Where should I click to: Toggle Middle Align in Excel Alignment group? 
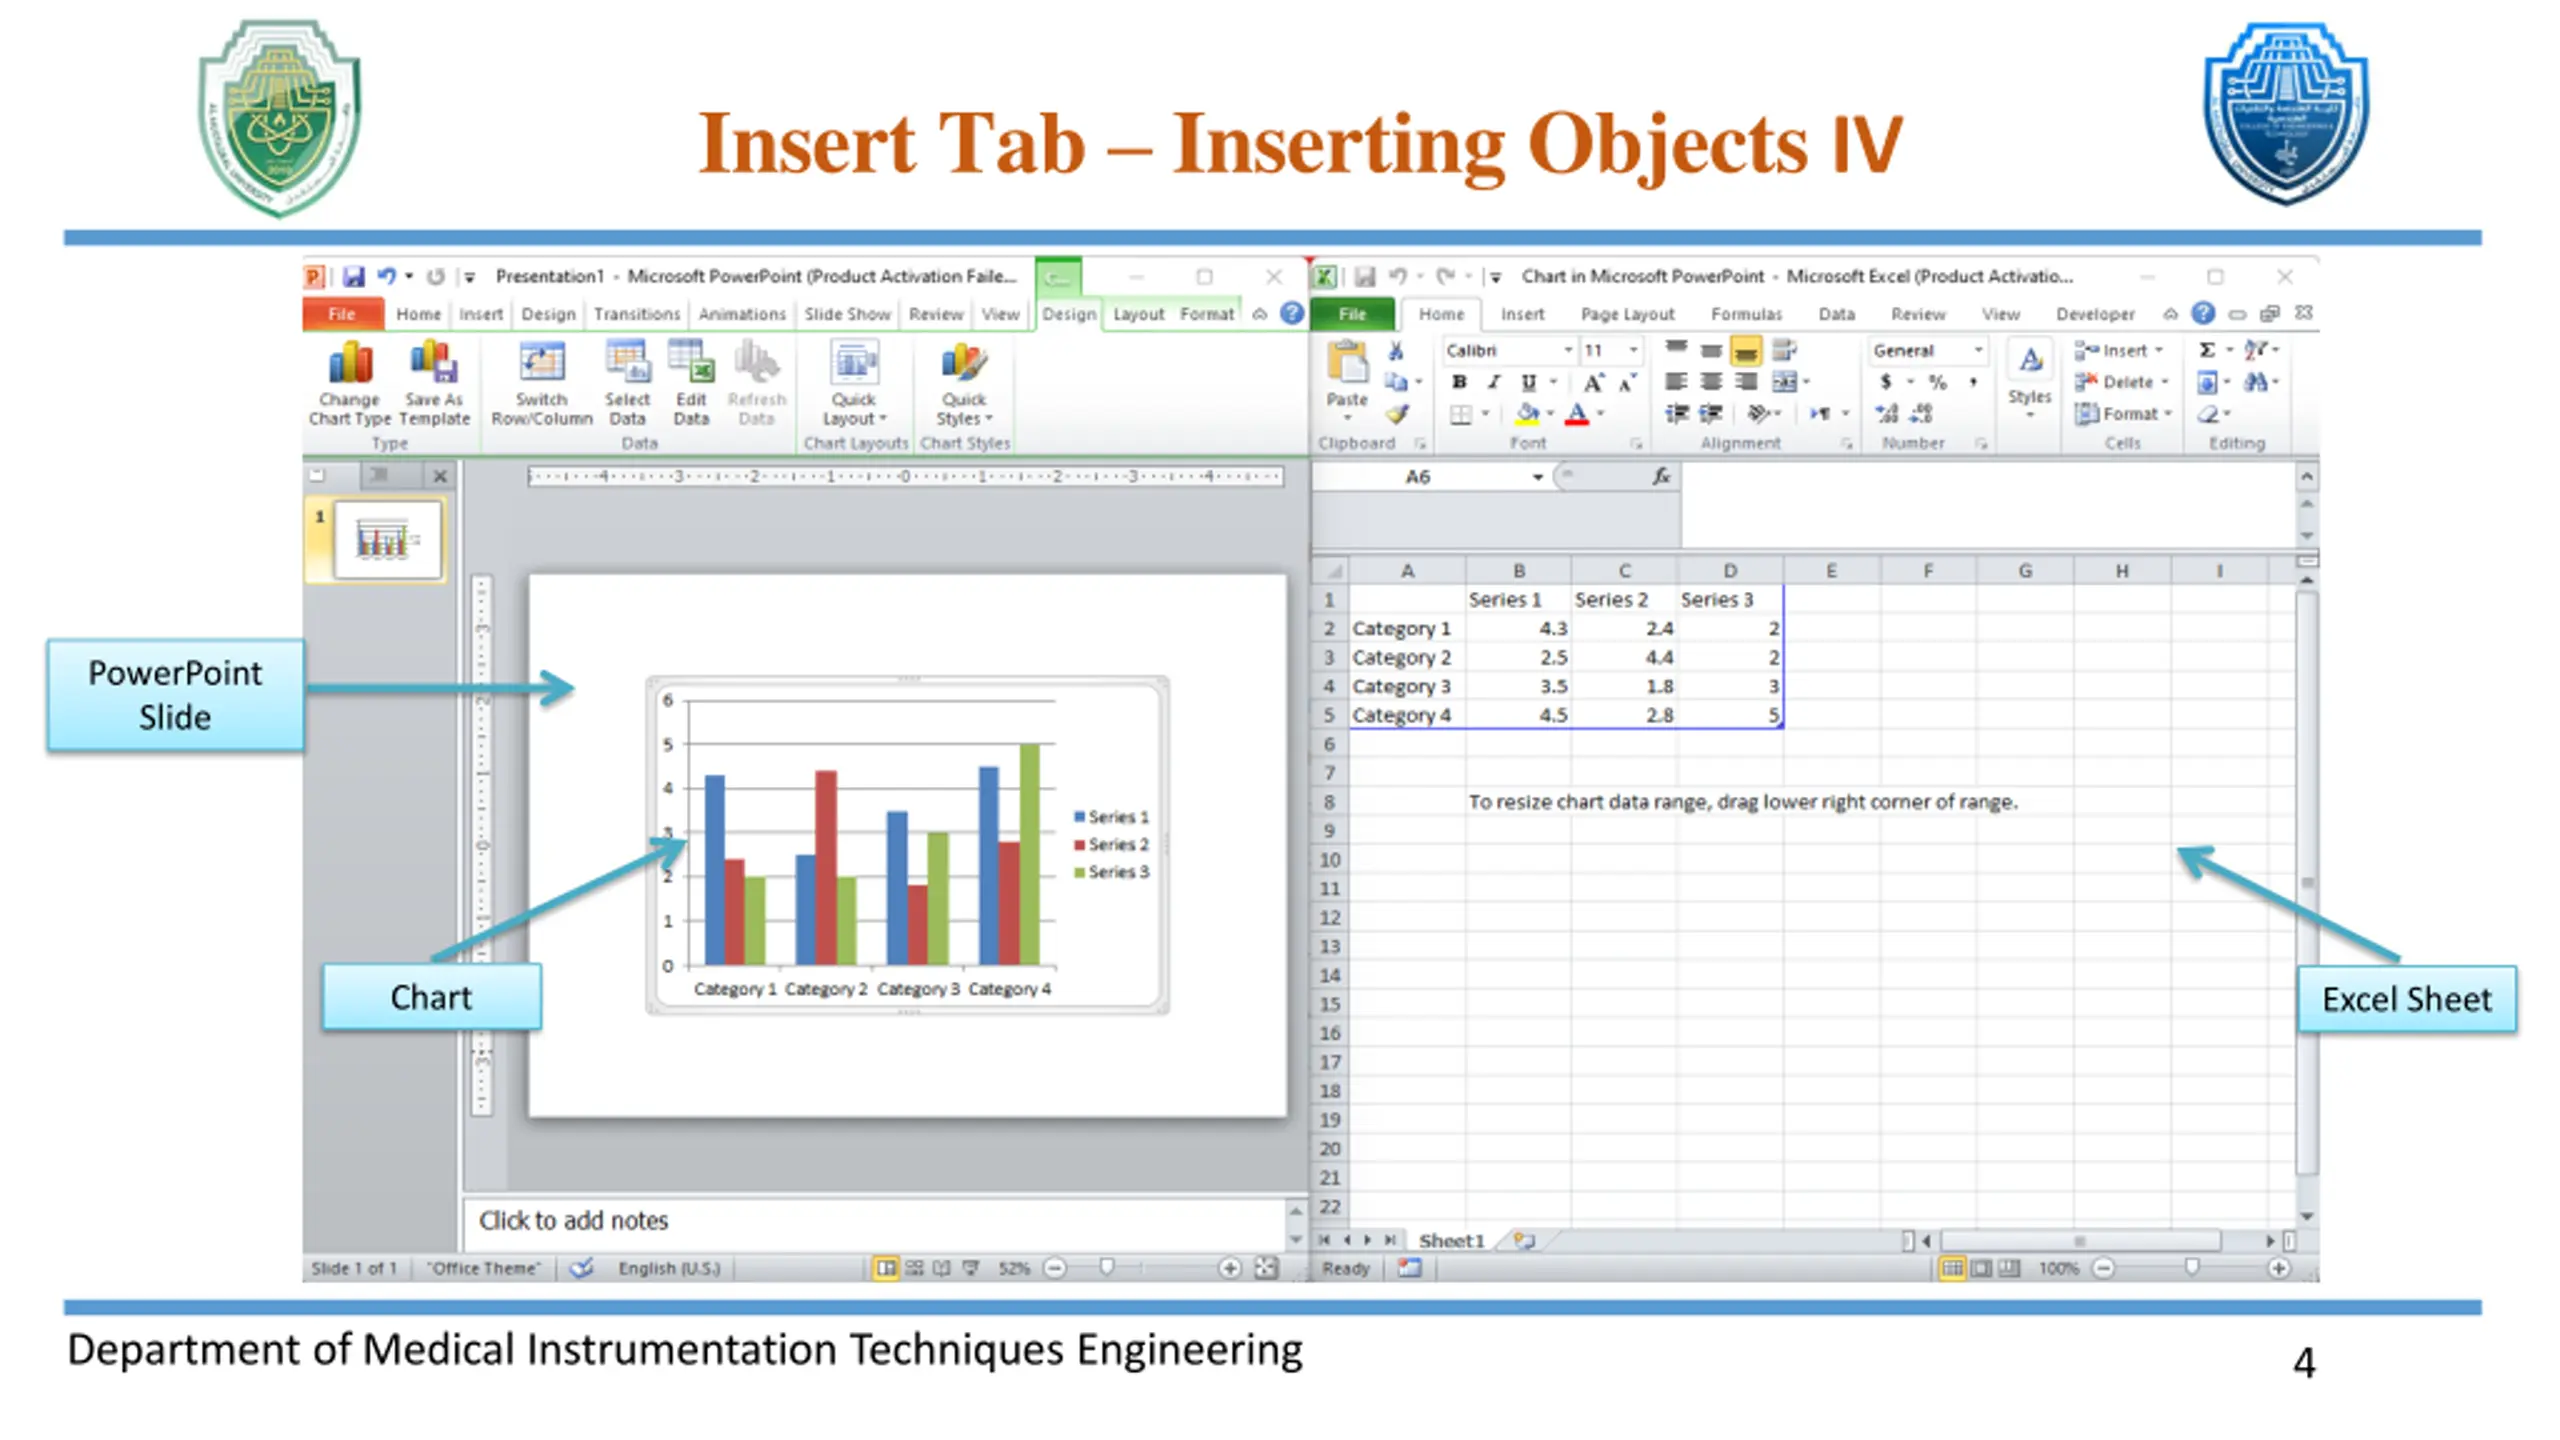[x=1711, y=350]
